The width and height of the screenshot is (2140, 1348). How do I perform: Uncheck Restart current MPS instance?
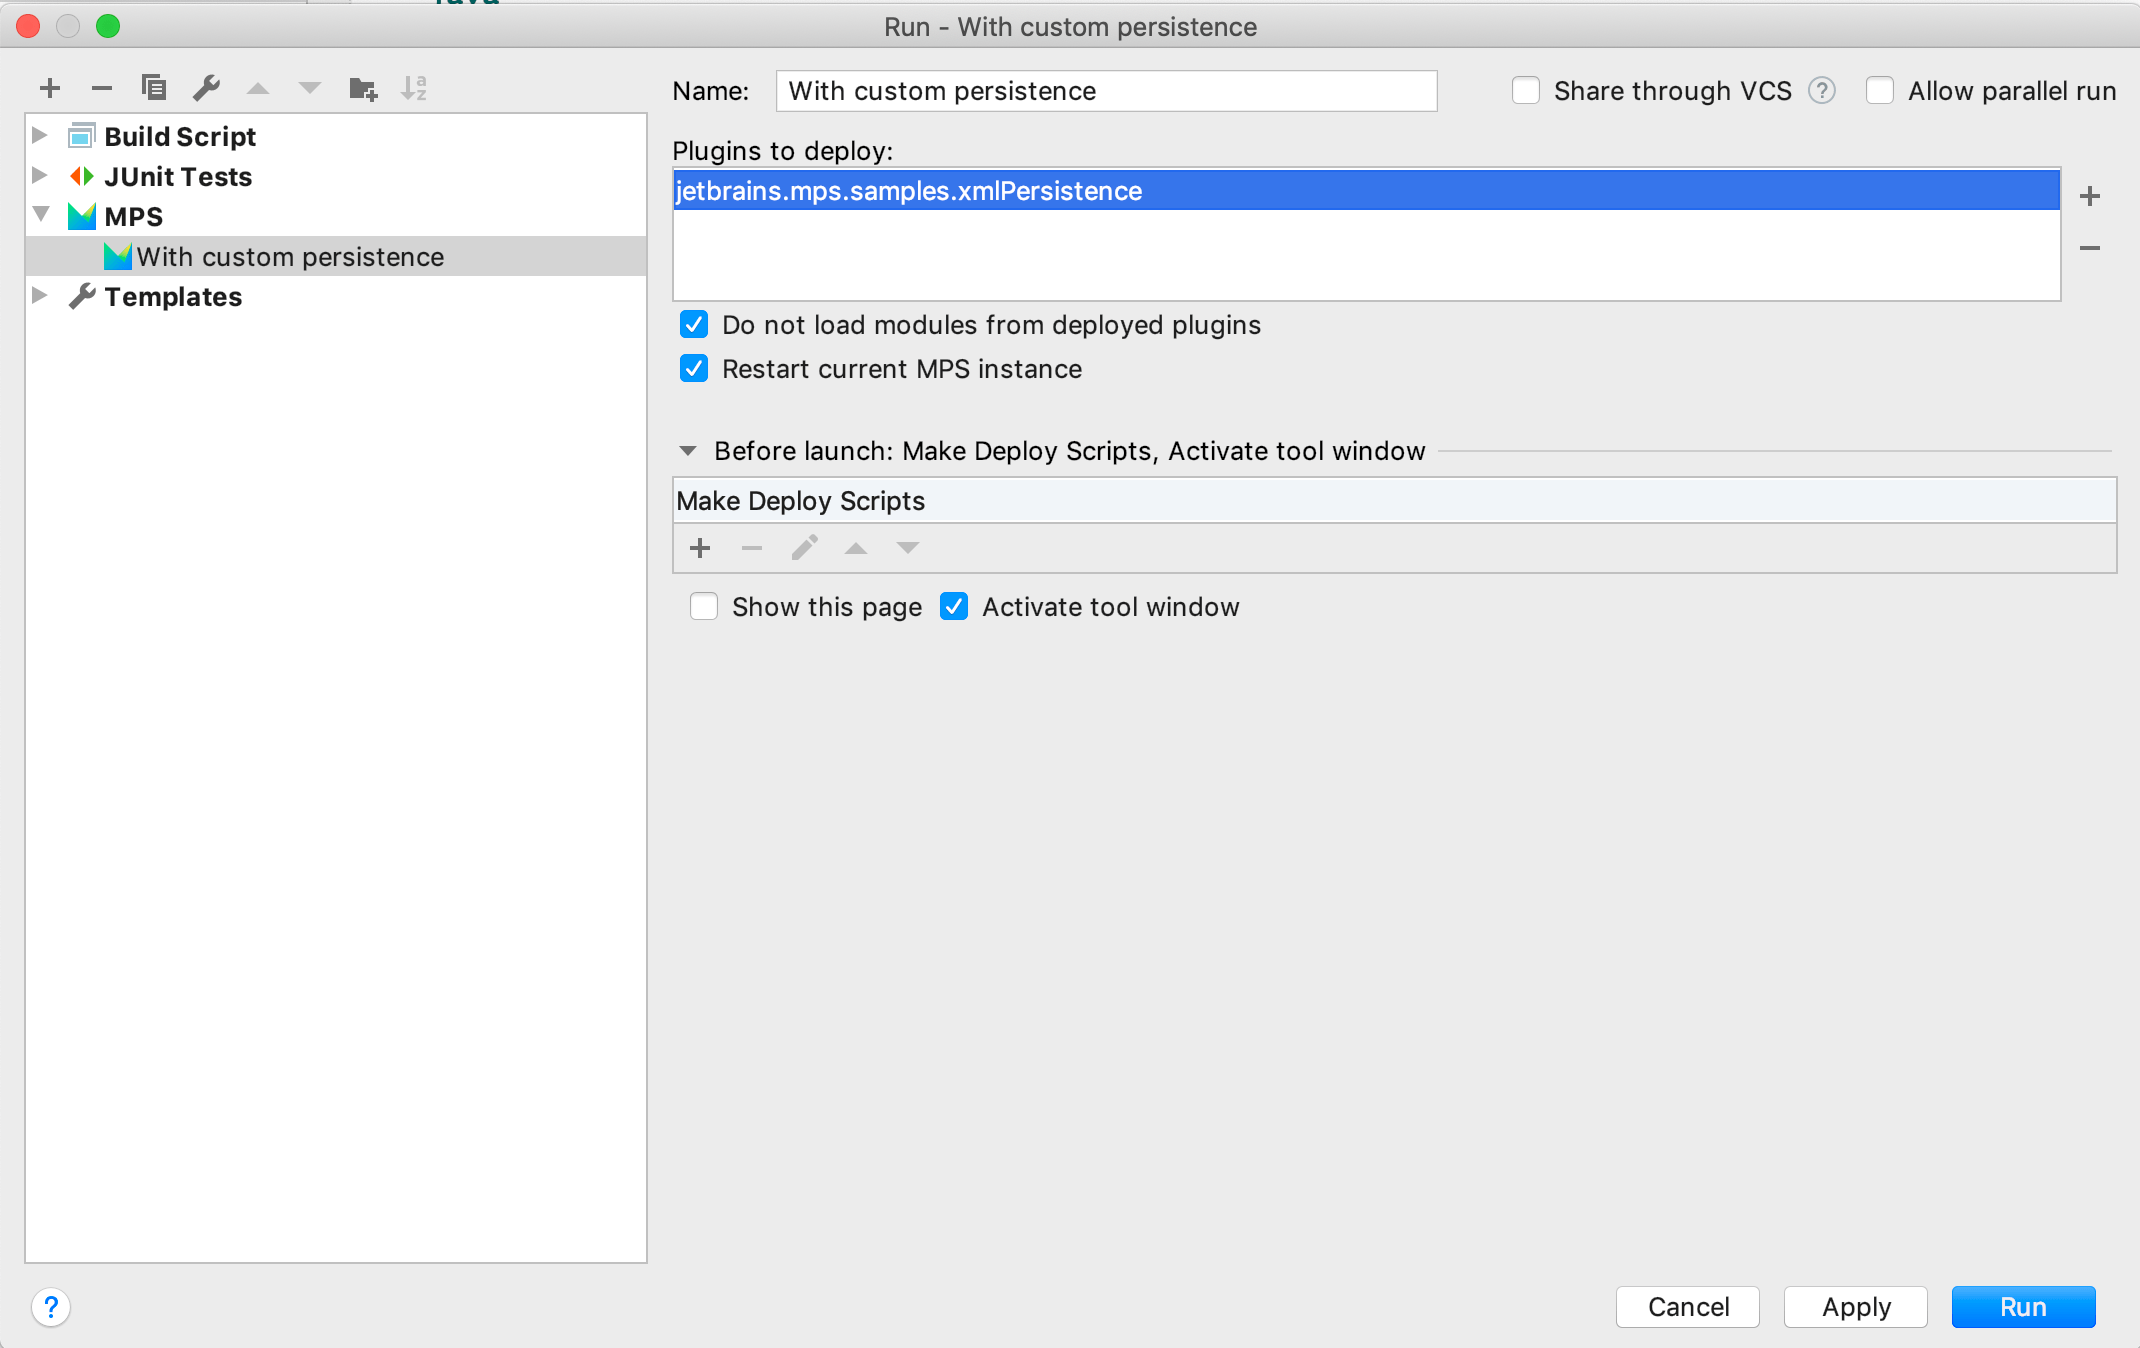(694, 369)
